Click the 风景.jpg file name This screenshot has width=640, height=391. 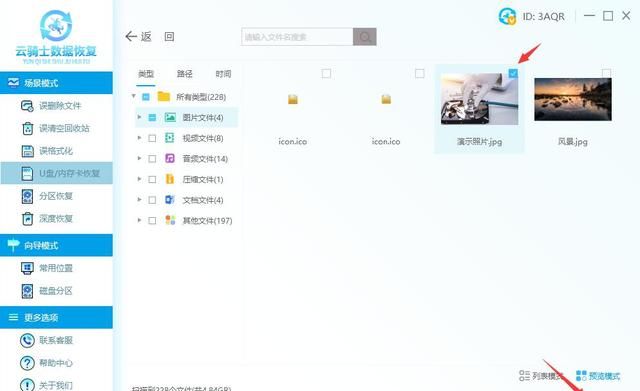point(573,142)
